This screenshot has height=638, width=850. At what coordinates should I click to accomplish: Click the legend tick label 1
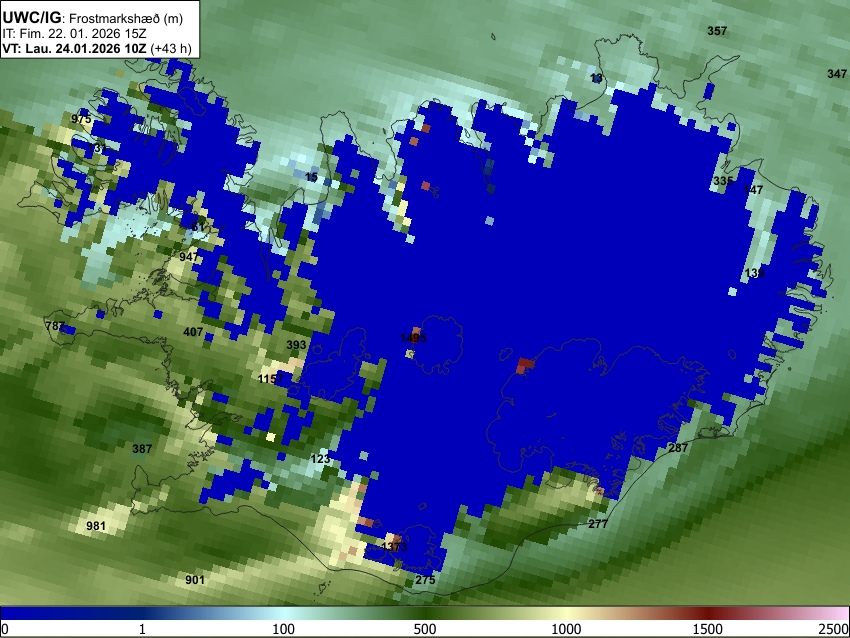pyautogui.click(x=142, y=629)
